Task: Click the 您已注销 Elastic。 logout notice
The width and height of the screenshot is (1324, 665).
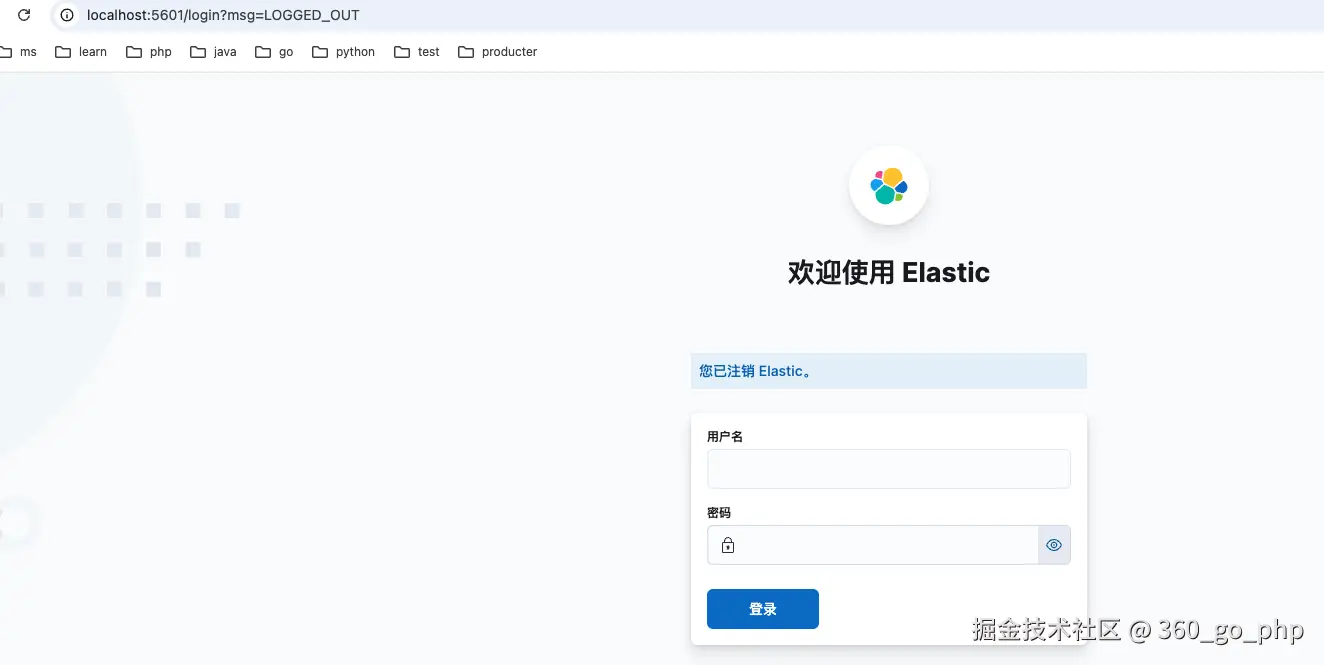Action: 889,371
